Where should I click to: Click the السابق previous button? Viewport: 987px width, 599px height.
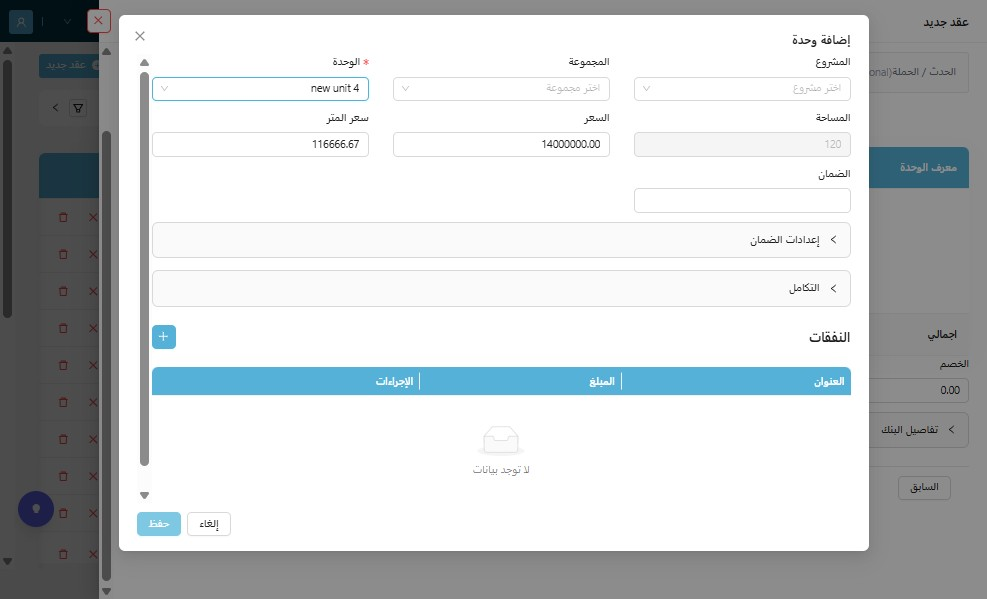924,488
